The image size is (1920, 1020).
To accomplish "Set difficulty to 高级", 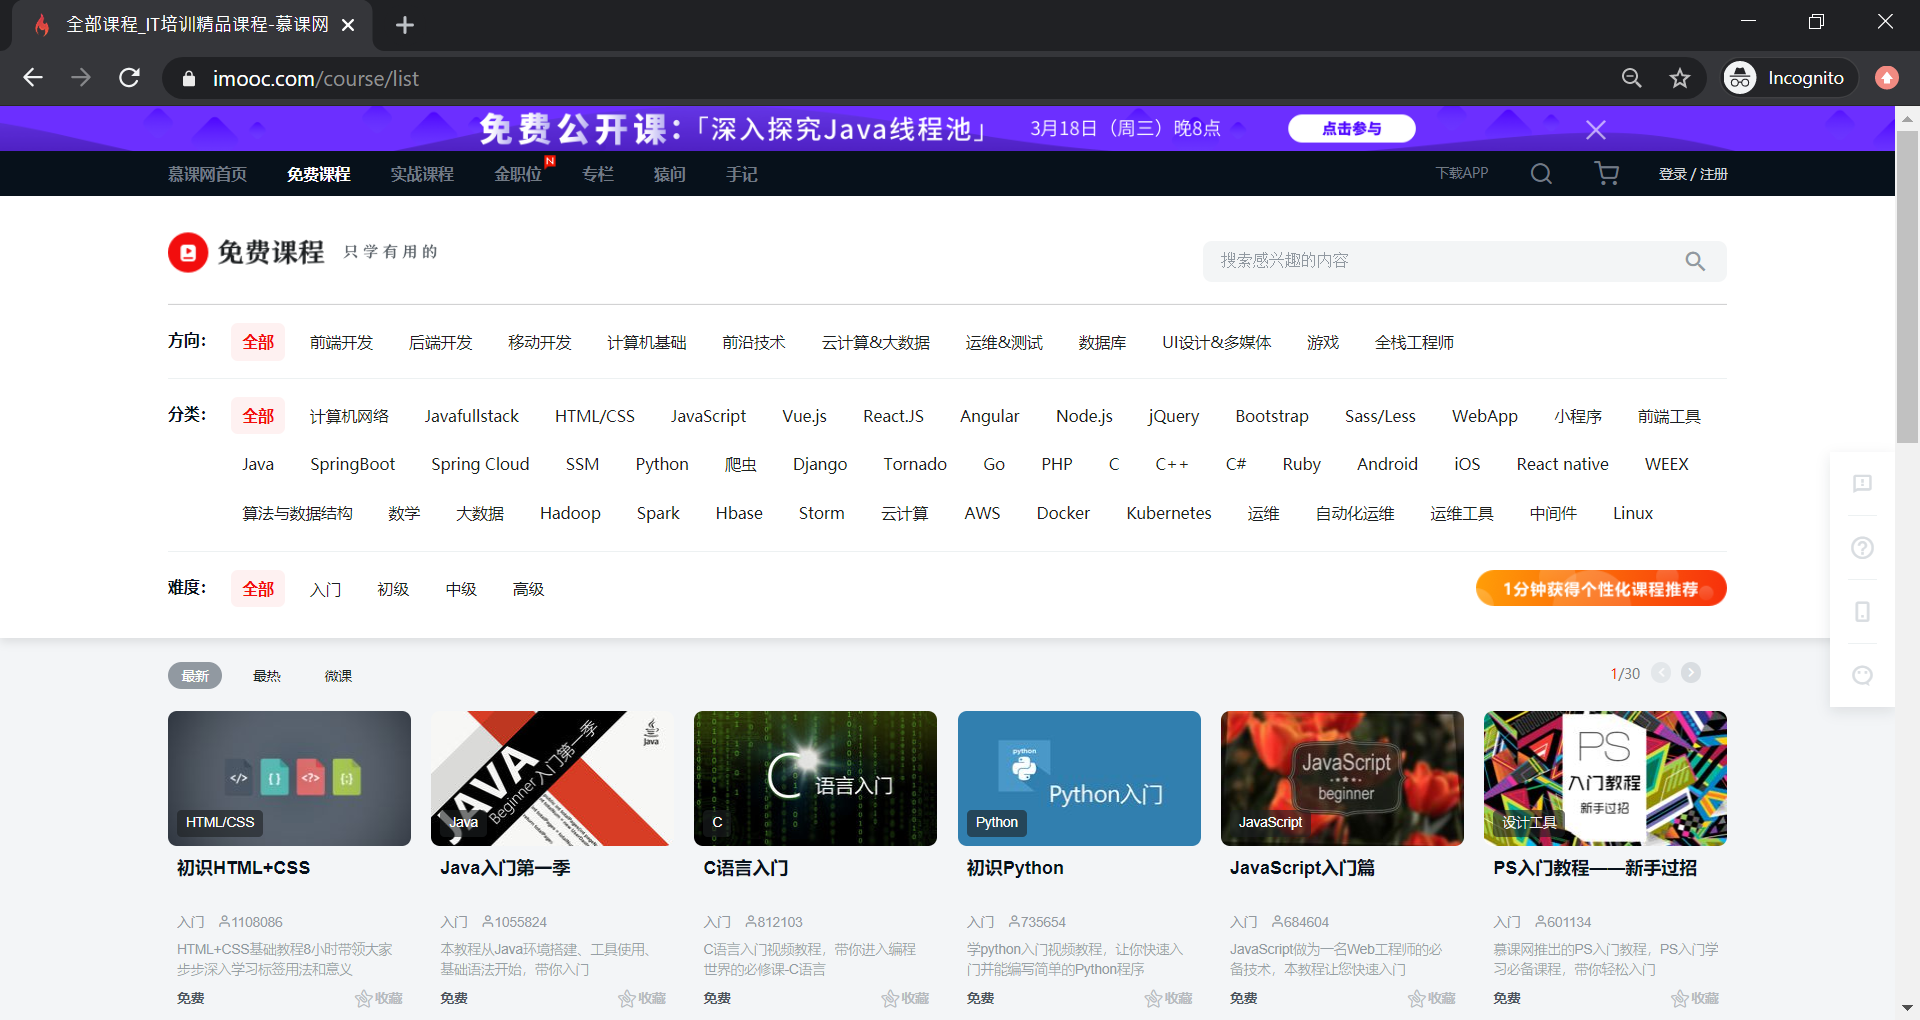I will (528, 589).
